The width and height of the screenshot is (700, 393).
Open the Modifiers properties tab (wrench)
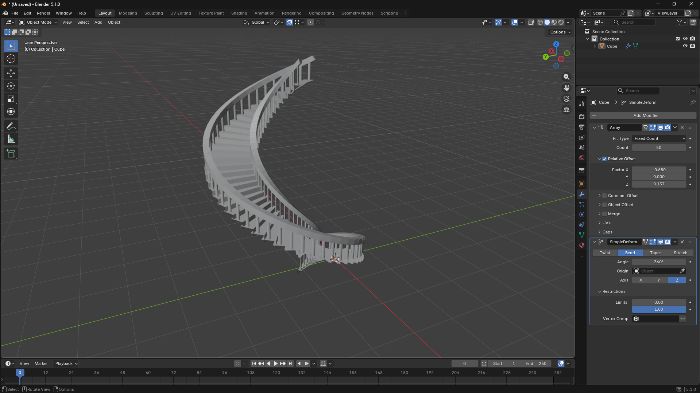(x=581, y=194)
